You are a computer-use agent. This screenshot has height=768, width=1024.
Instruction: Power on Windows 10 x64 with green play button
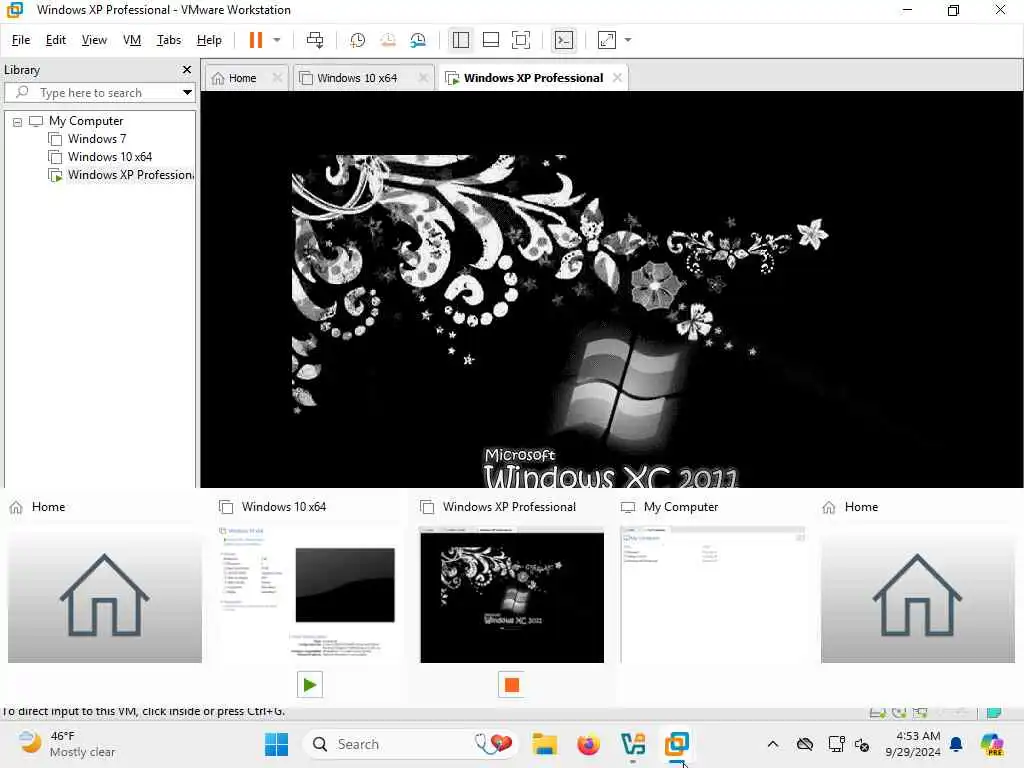coord(310,684)
